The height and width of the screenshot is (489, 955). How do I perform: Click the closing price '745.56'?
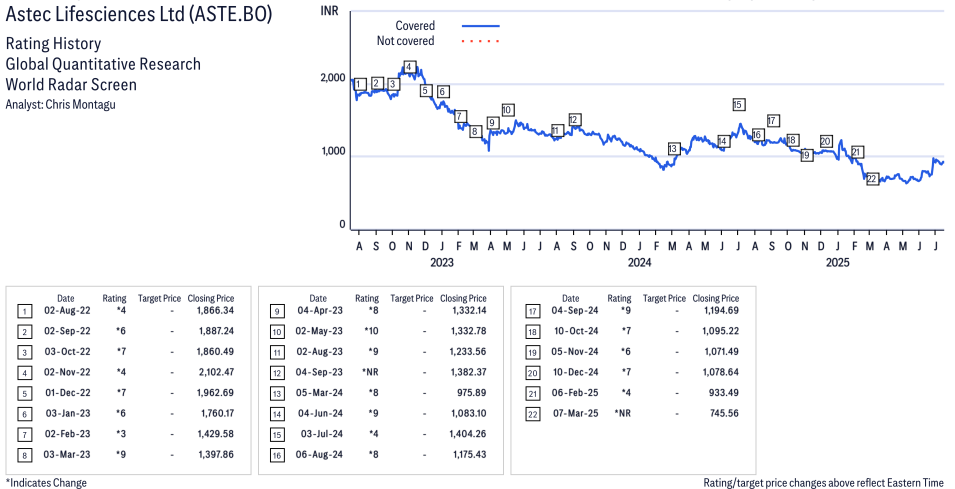pyautogui.click(x=724, y=413)
